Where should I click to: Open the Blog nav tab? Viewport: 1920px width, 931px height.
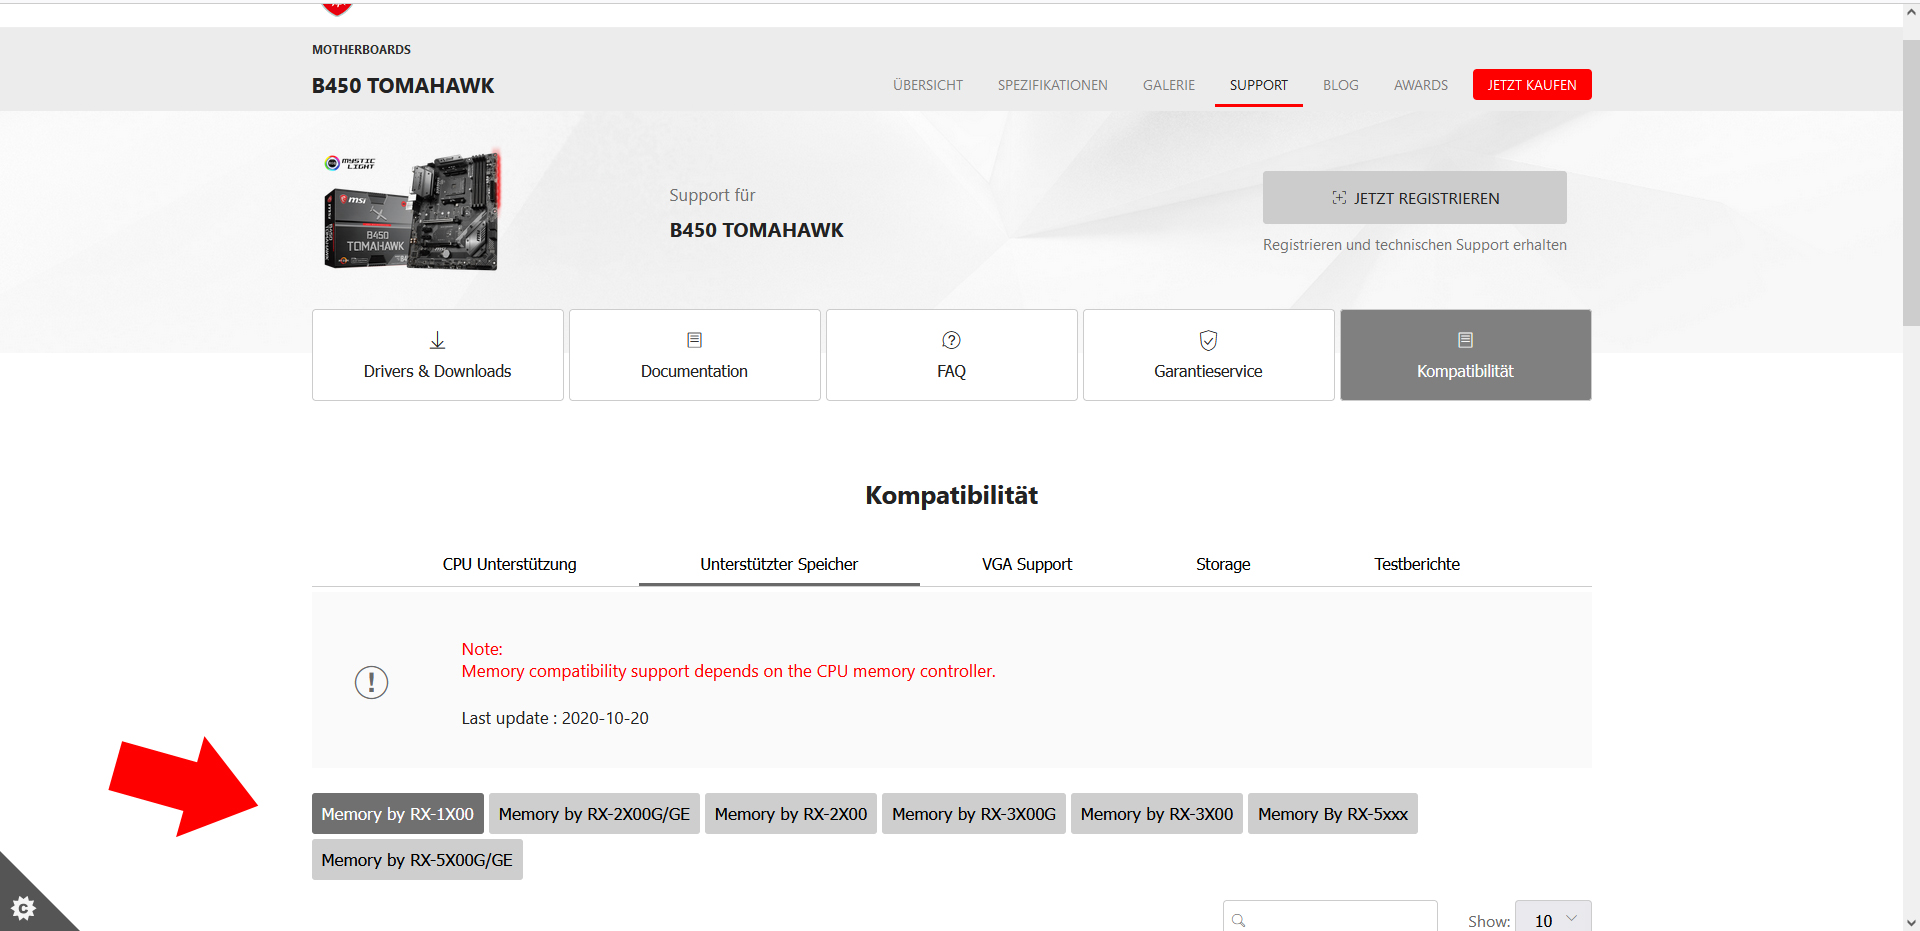pyautogui.click(x=1341, y=85)
